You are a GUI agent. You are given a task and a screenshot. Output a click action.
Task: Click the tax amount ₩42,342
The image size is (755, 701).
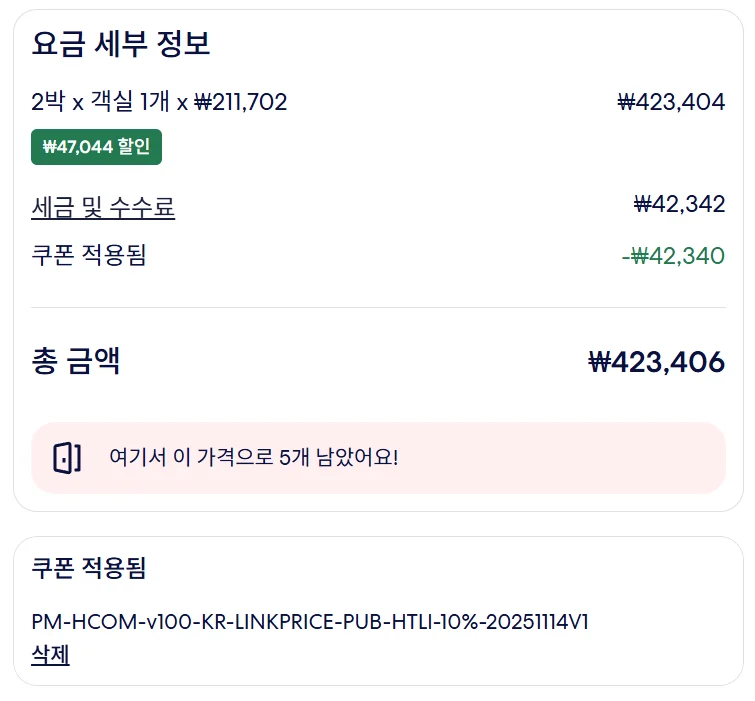679,204
